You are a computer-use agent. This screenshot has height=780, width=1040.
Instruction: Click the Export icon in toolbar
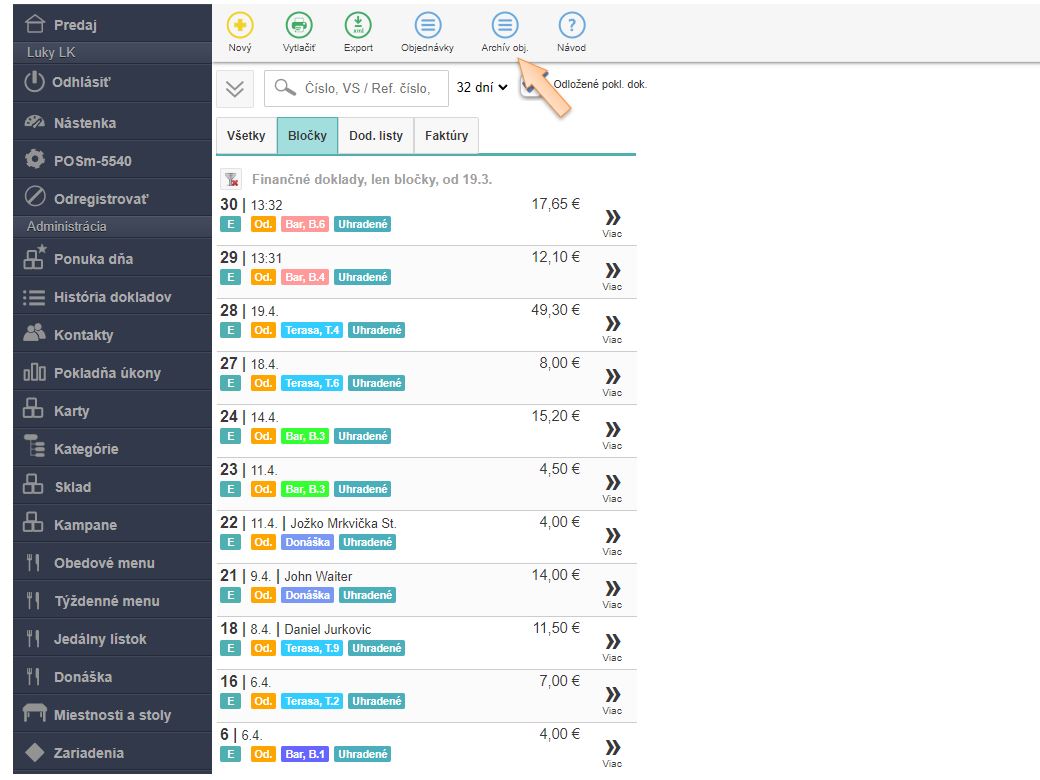[358, 26]
